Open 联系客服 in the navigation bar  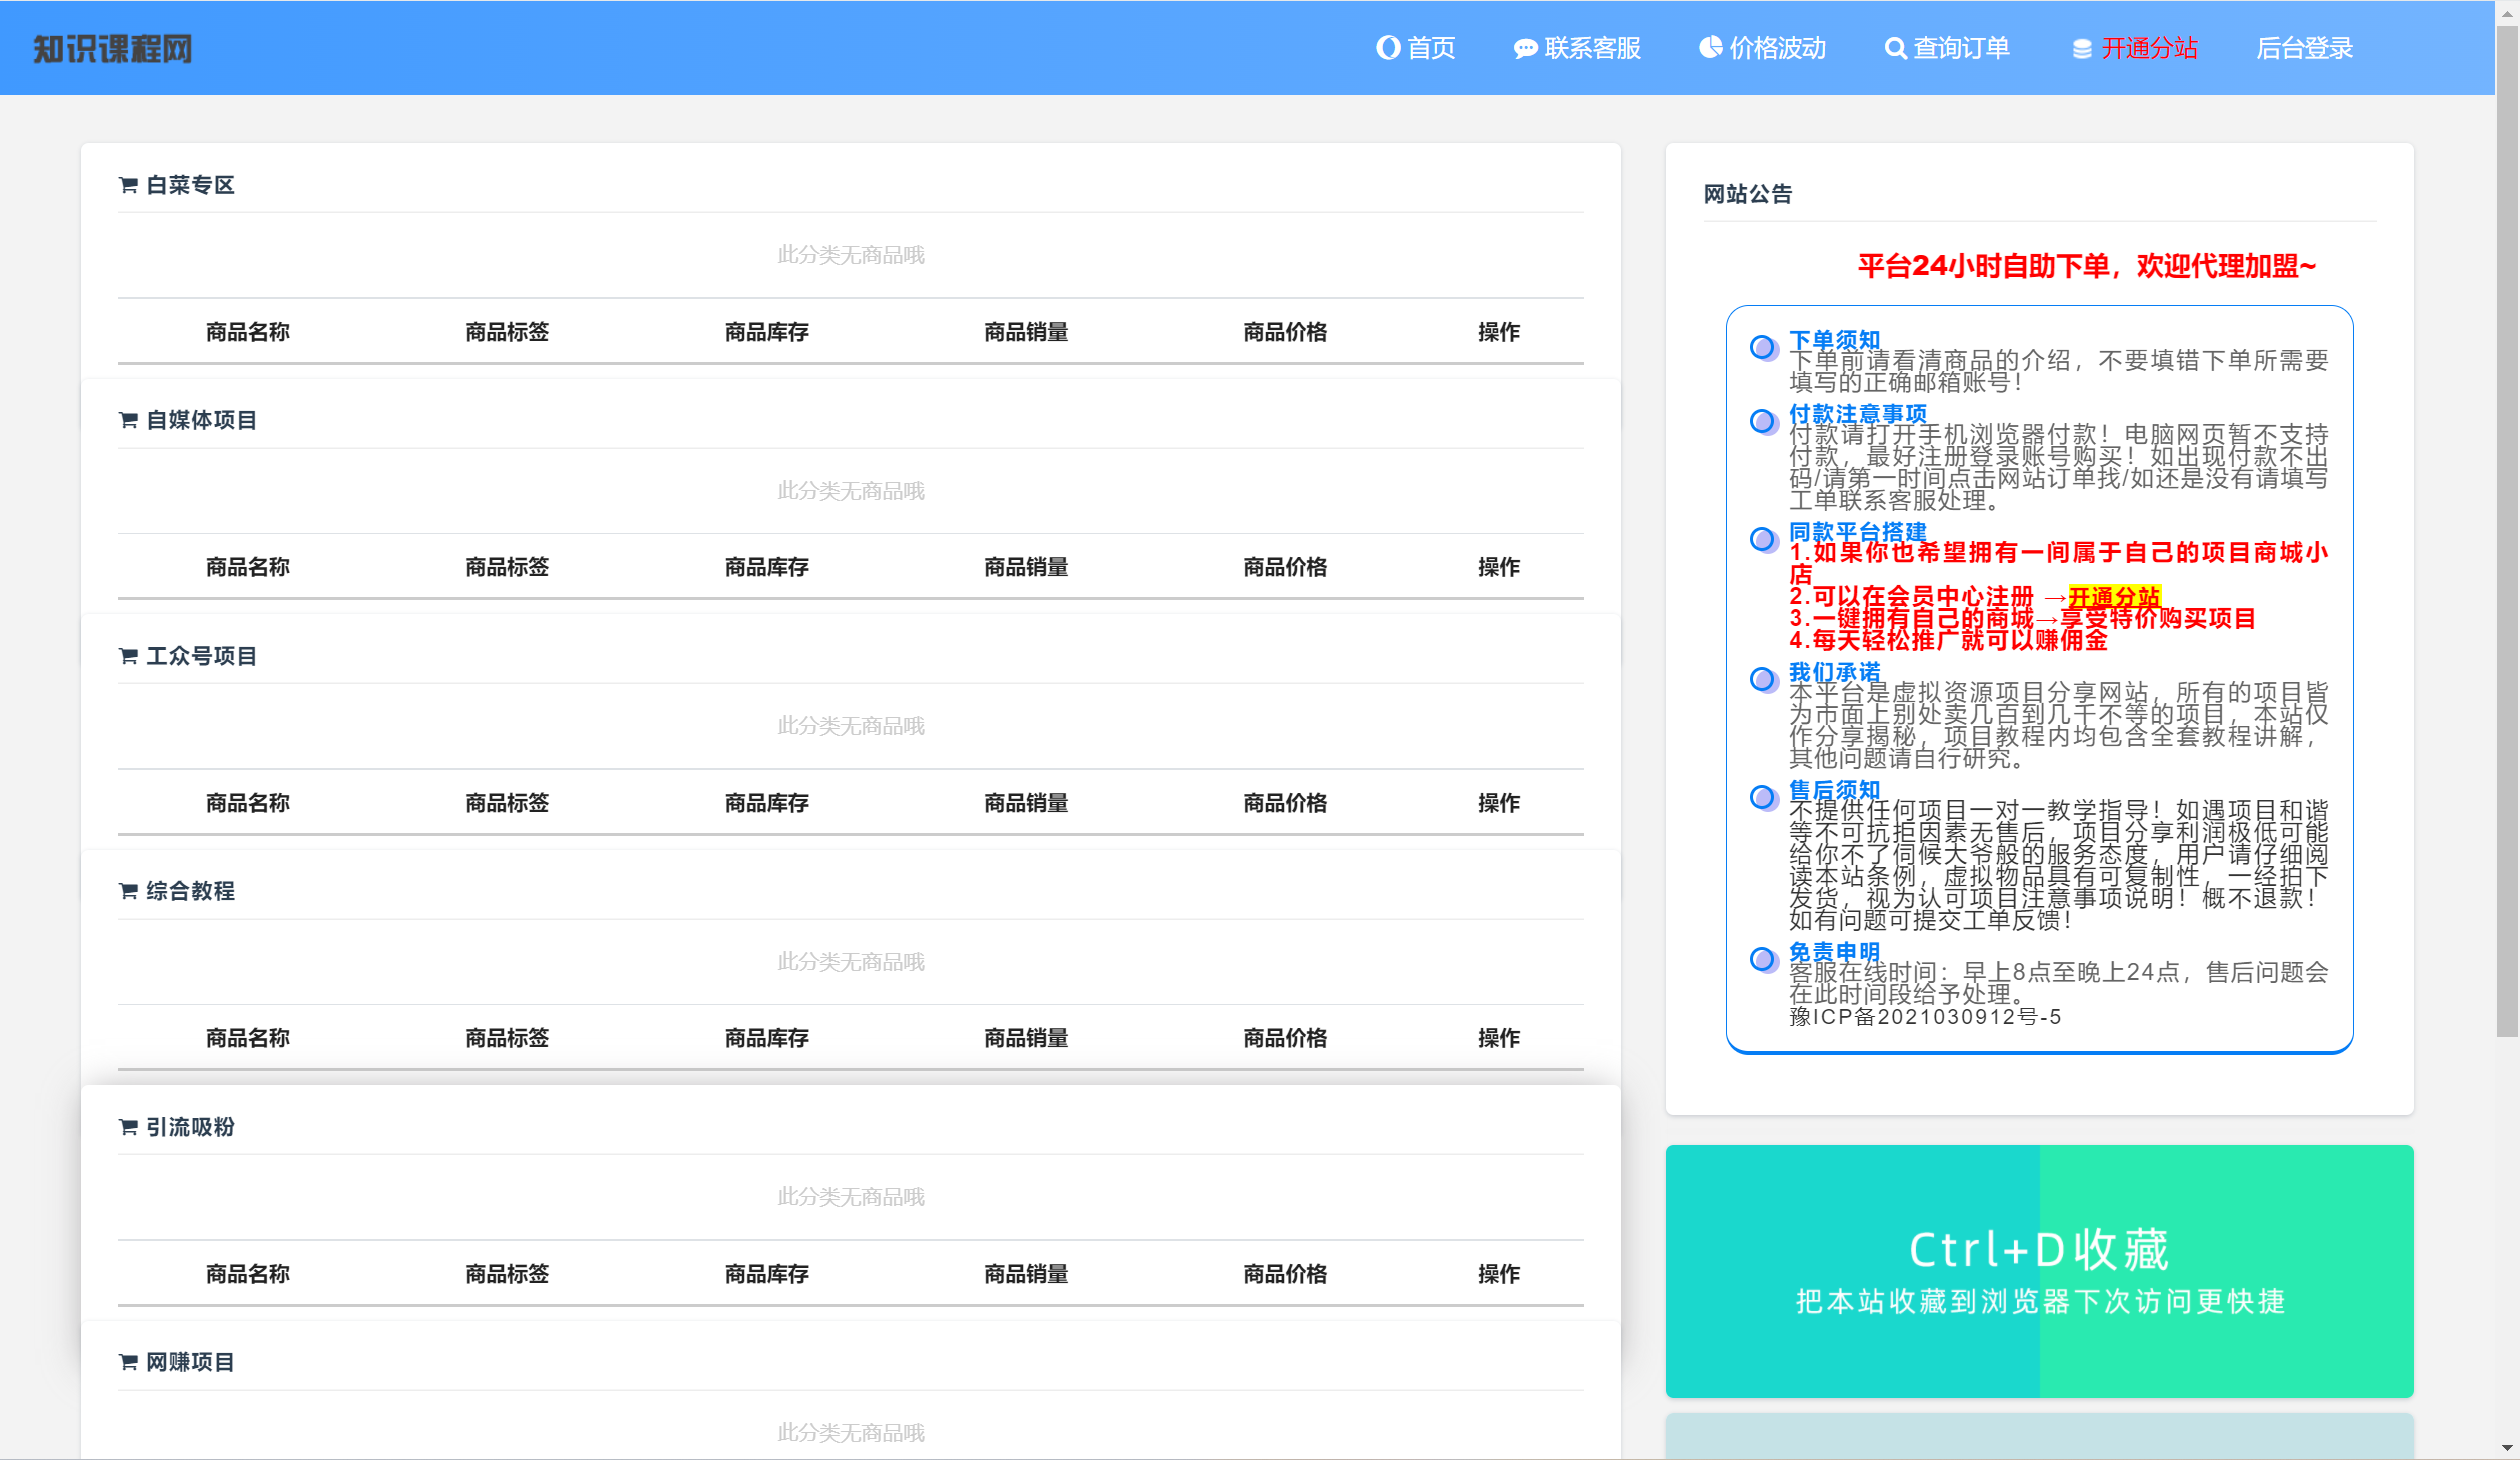[1577, 48]
